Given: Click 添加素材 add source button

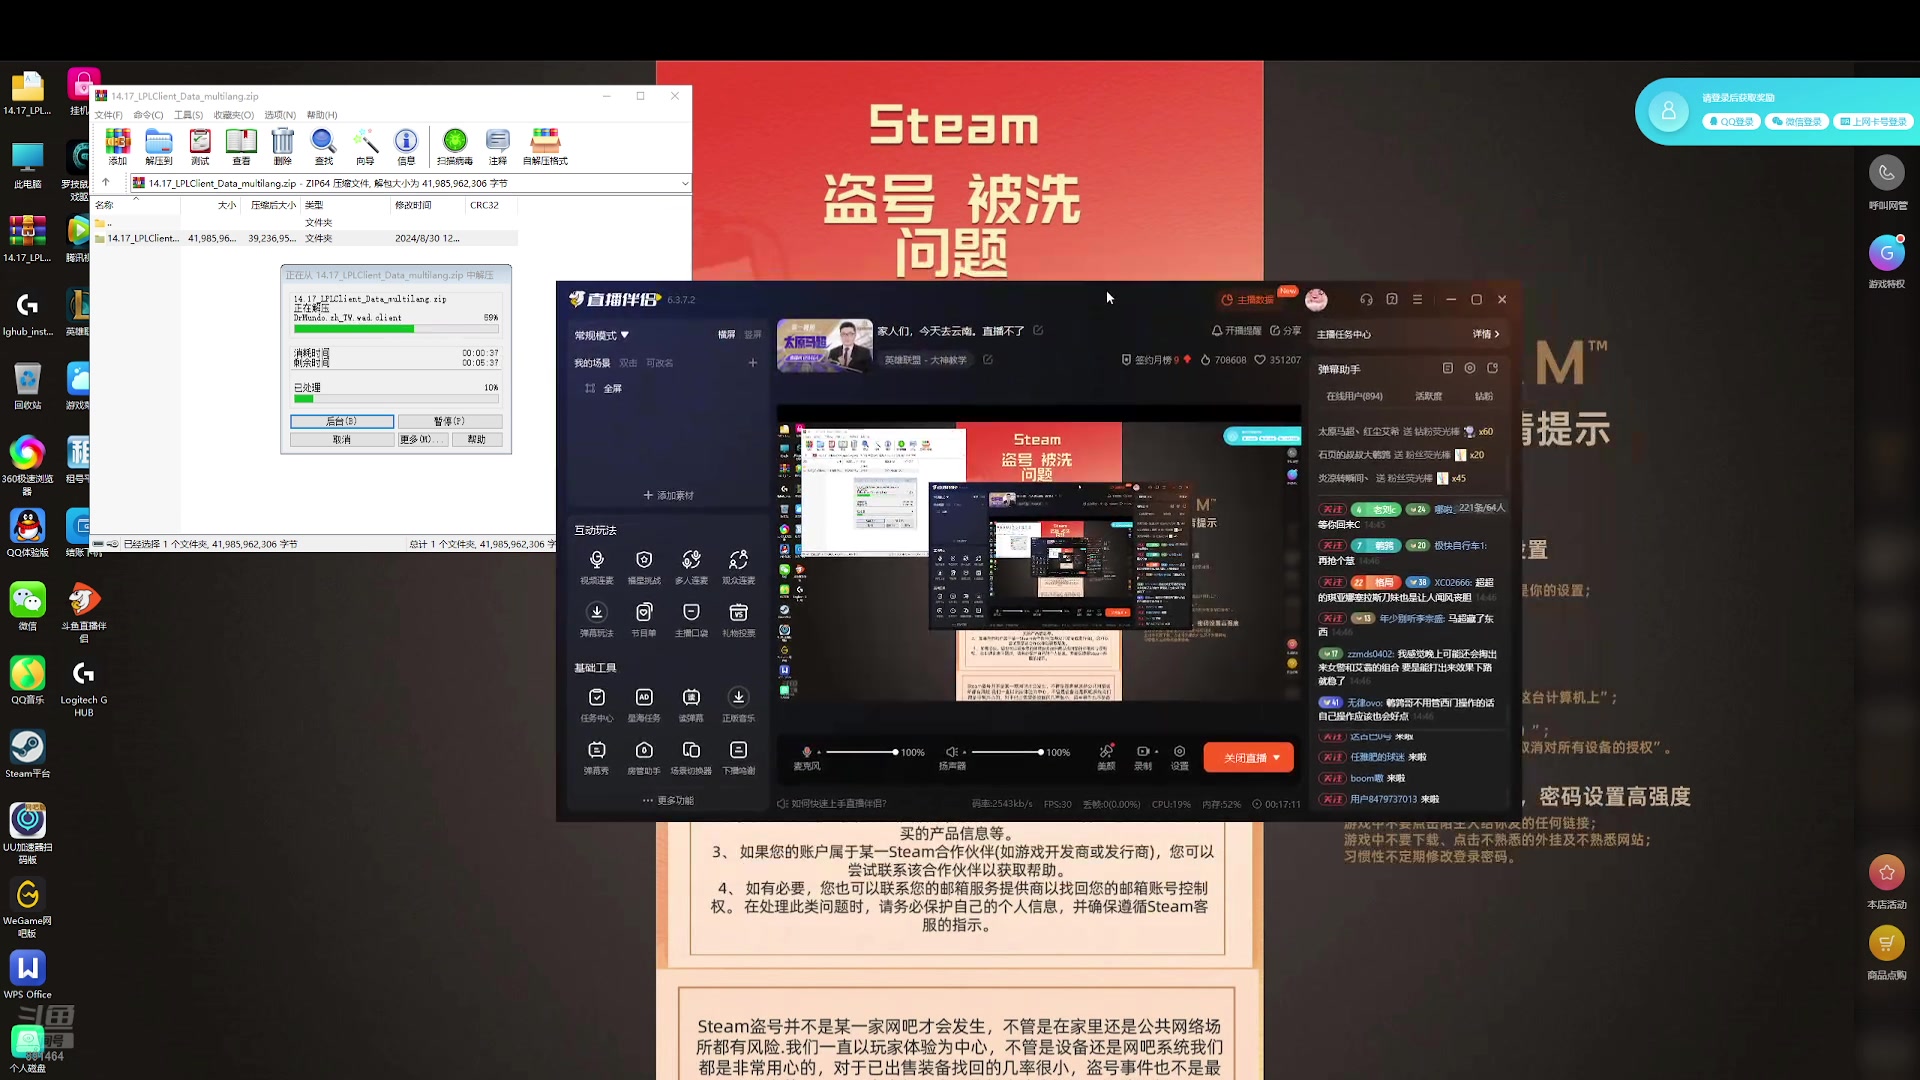Looking at the screenshot, I should click(x=668, y=495).
